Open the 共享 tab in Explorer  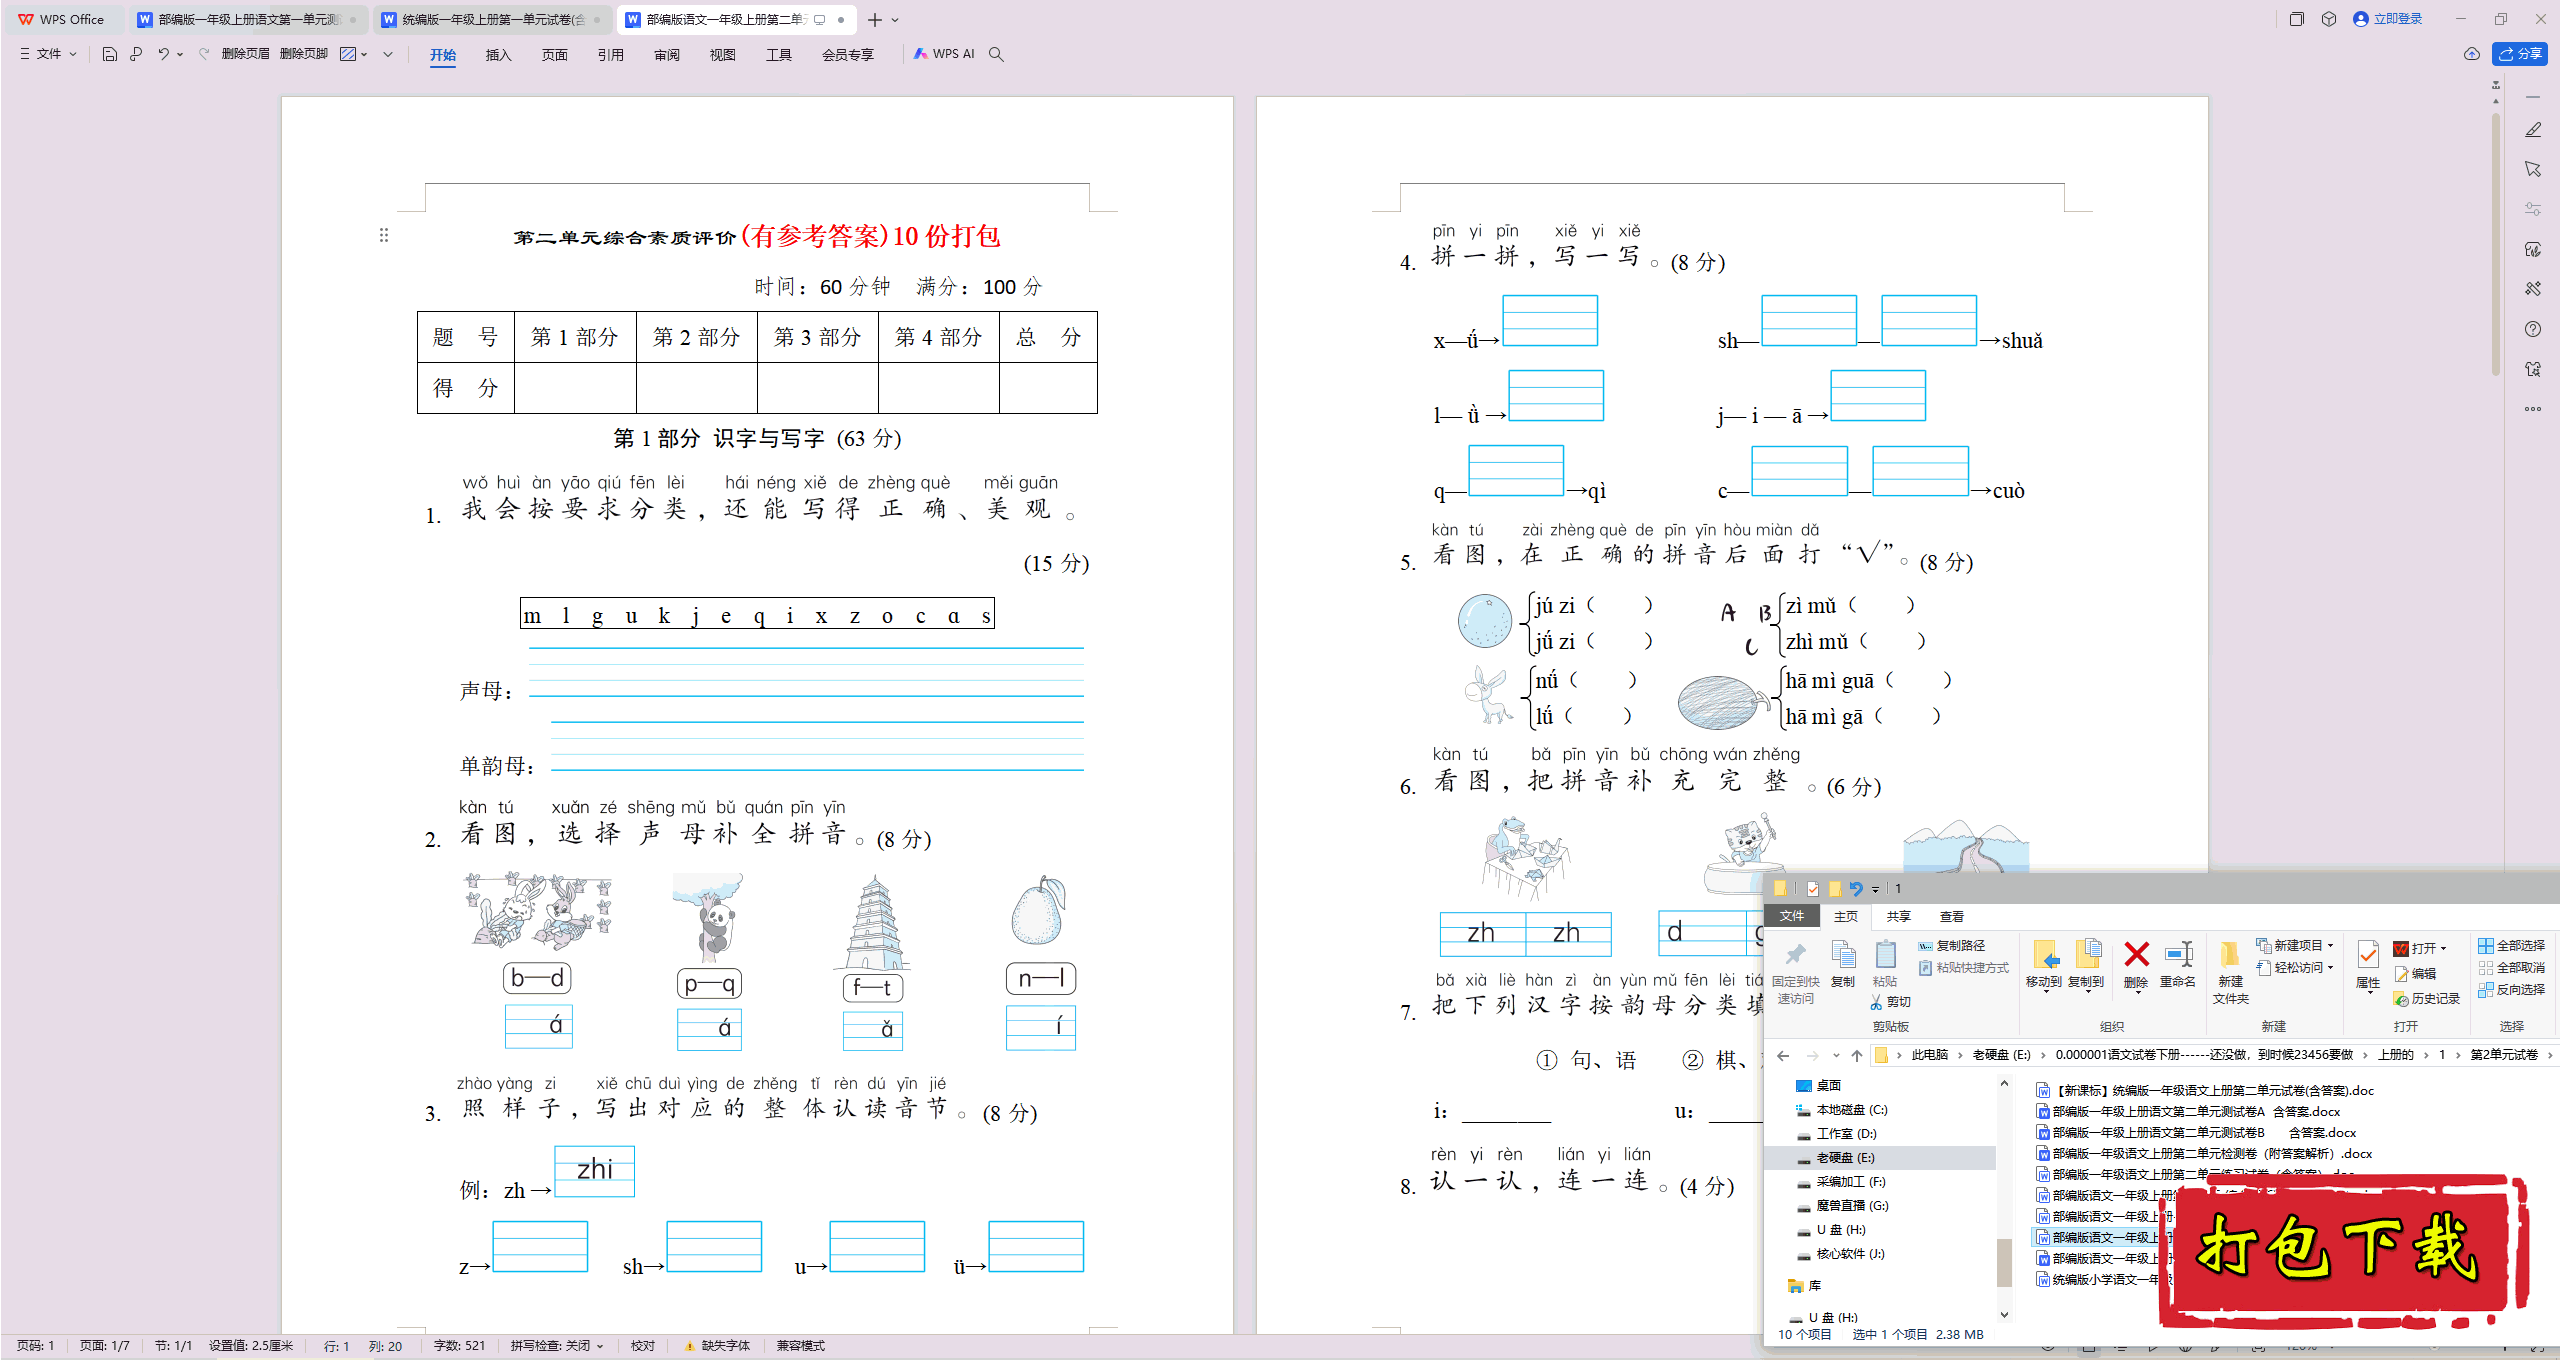1899,916
